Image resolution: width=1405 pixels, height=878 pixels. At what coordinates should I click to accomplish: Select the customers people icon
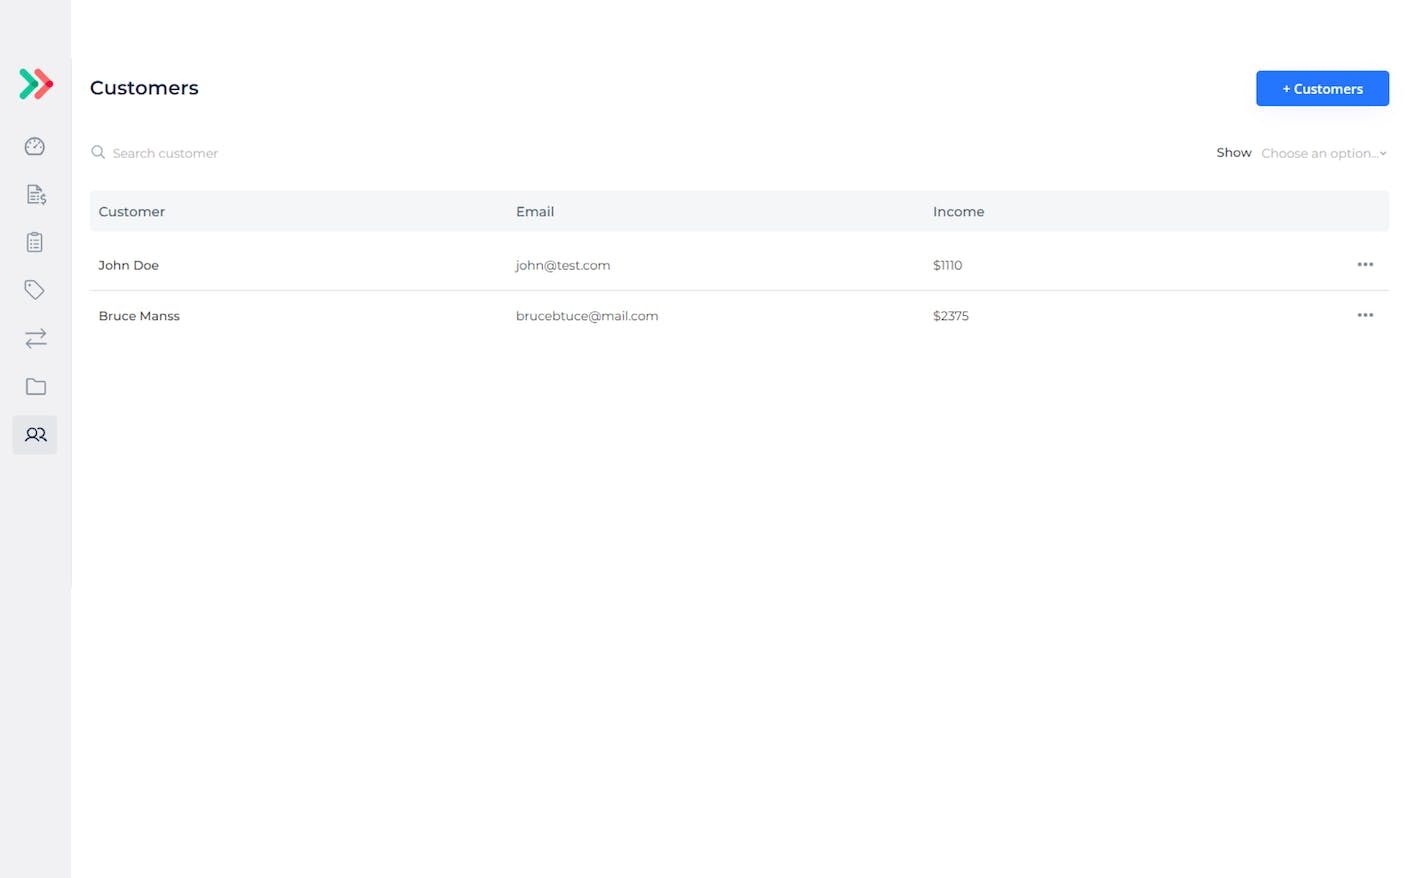[35, 435]
